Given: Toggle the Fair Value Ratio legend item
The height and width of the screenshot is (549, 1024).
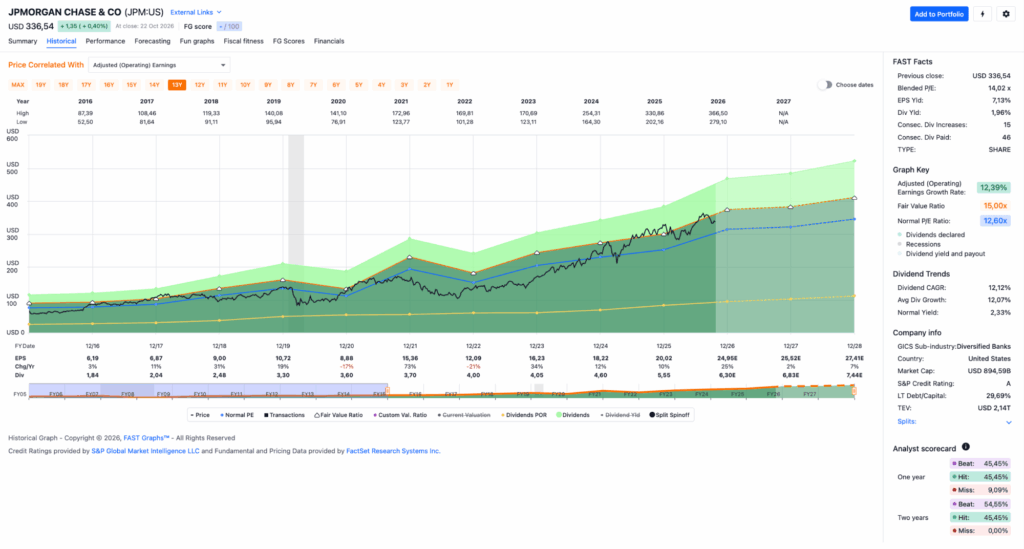Looking at the screenshot, I should coord(338,415).
